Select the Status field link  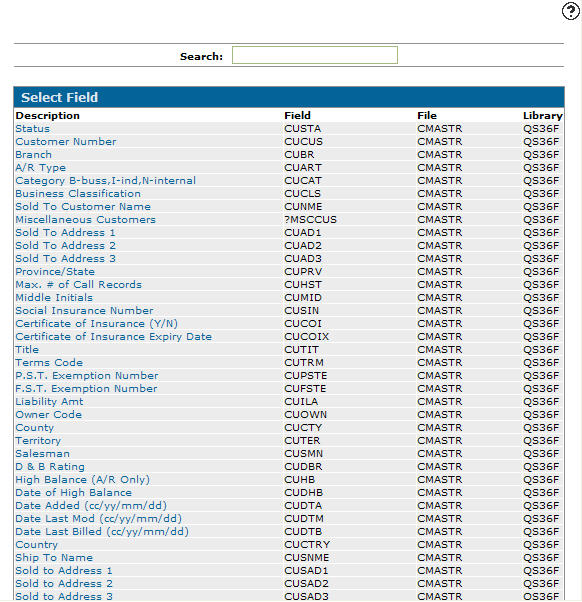pyautogui.click(x=33, y=129)
